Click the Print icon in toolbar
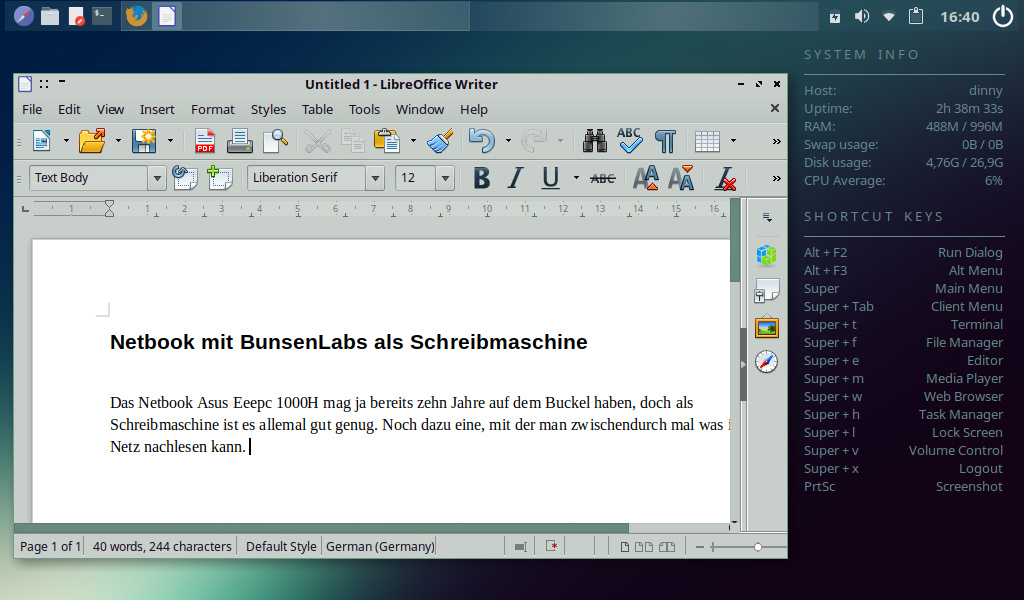Viewport: 1024px width, 600px height. [240, 141]
